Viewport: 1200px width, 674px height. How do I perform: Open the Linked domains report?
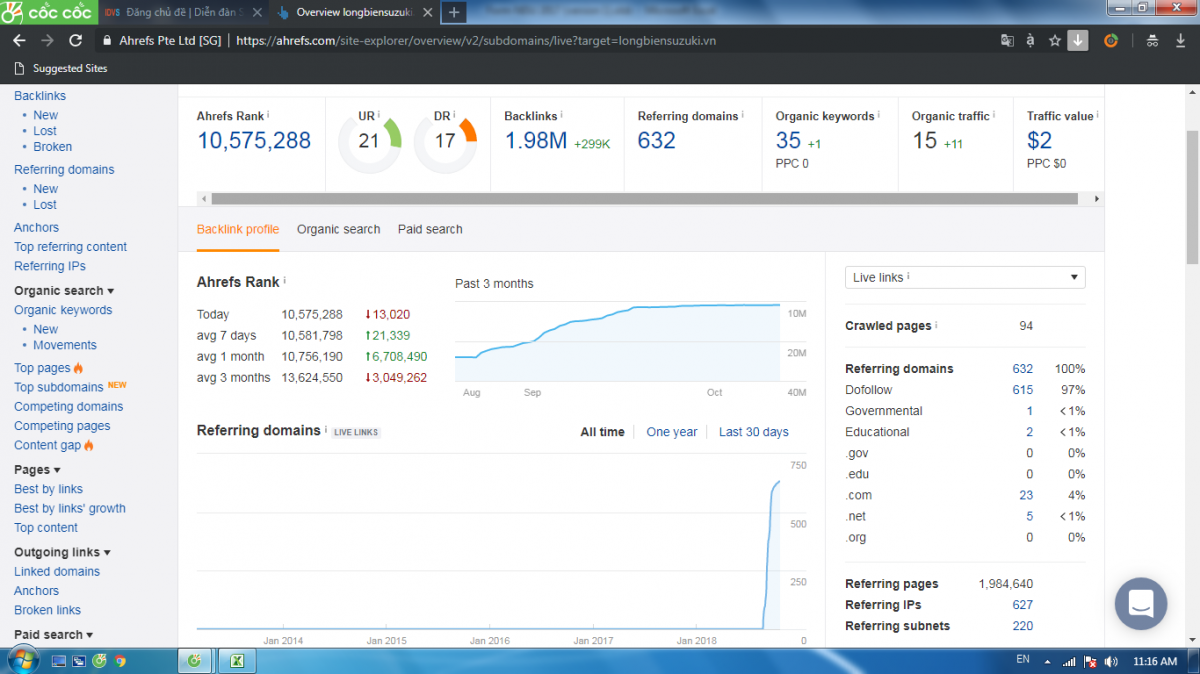(57, 572)
